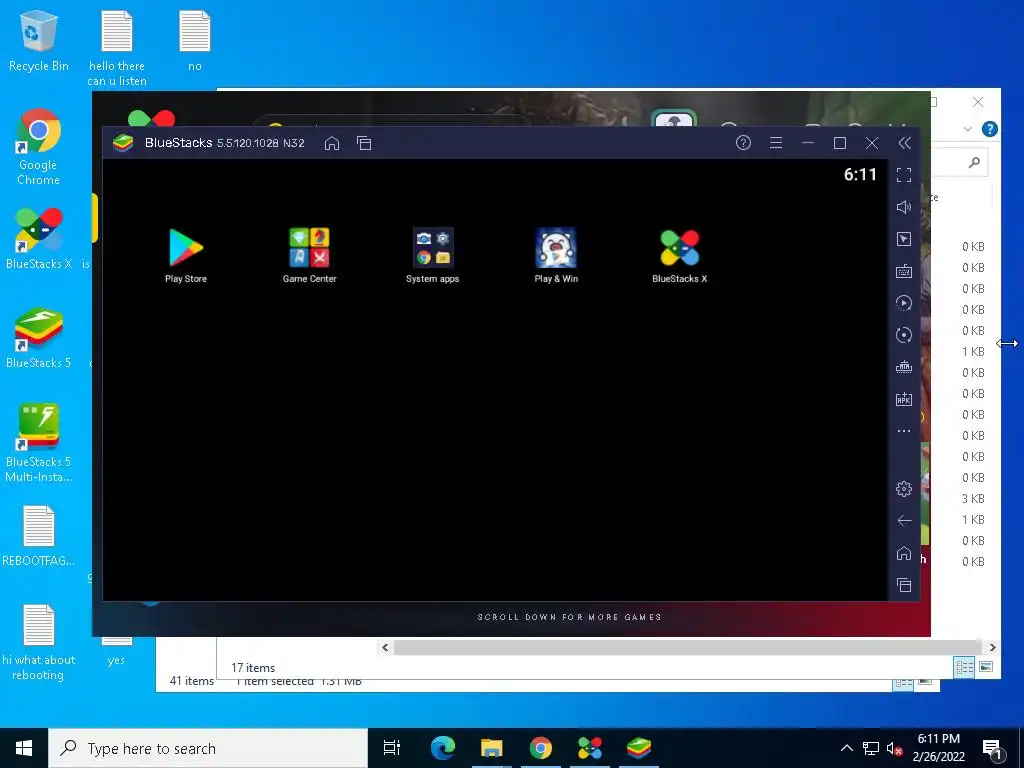Click File Explorer scrollbar's left arrow
Viewport: 1024px width, 768px height.
(x=385, y=647)
